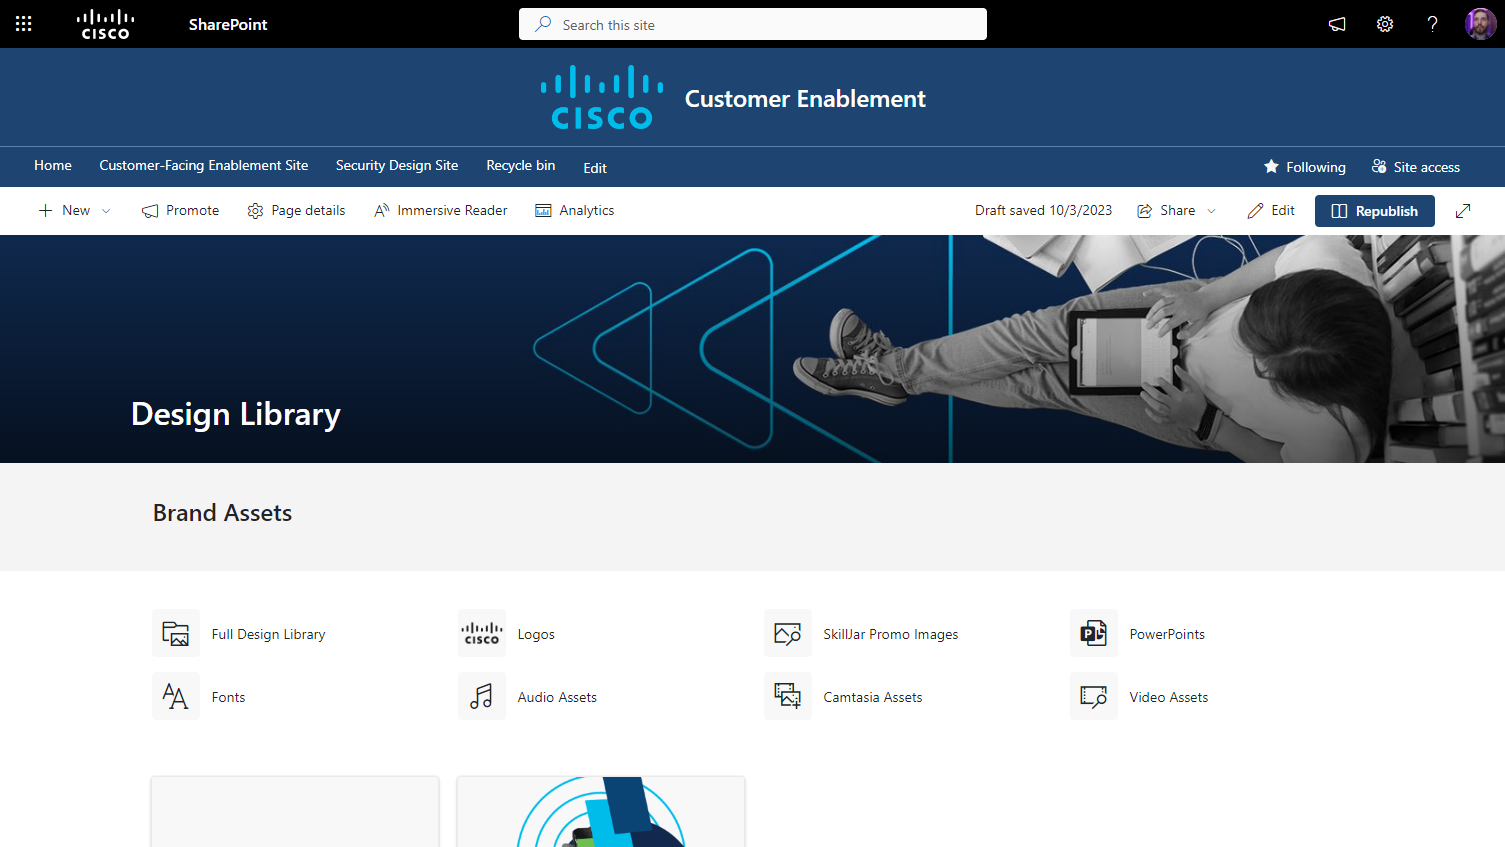Click the Page details gear icon
Viewport: 1505px width, 847px height.
[255, 211]
